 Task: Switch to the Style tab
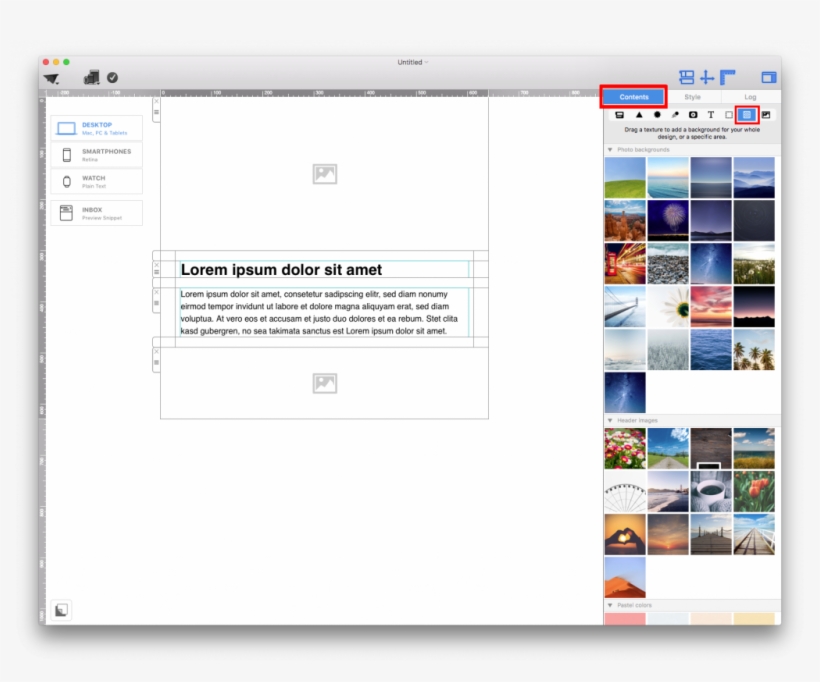coord(693,97)
